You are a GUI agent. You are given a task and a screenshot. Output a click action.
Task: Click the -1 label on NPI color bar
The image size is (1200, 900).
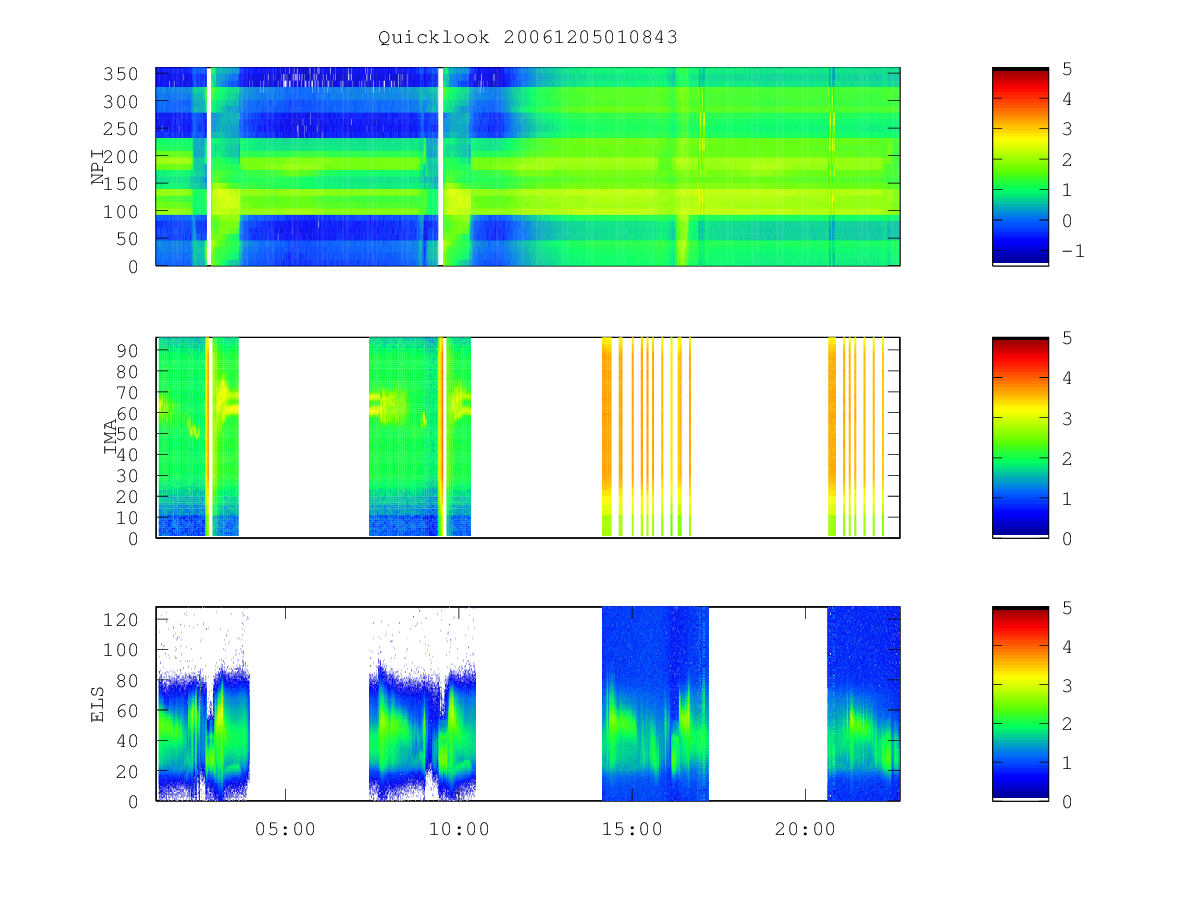tap(1072, 251)
